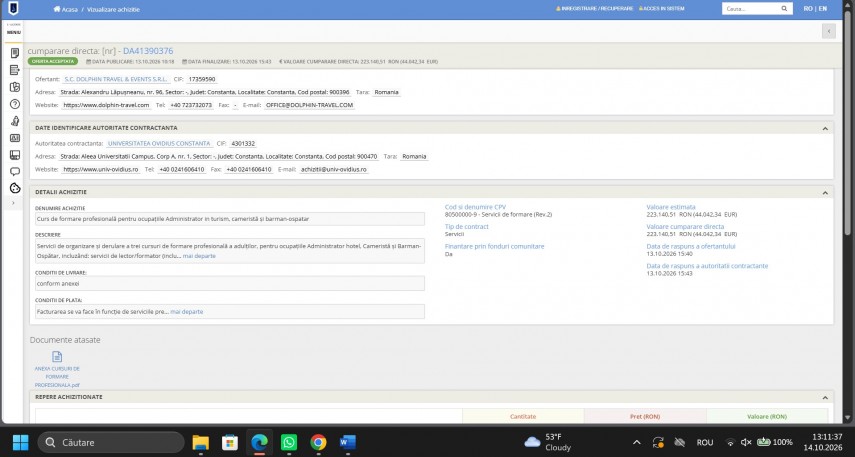
Task: Click the CPV code 80500000-9 text
Action: click(498, 214)
